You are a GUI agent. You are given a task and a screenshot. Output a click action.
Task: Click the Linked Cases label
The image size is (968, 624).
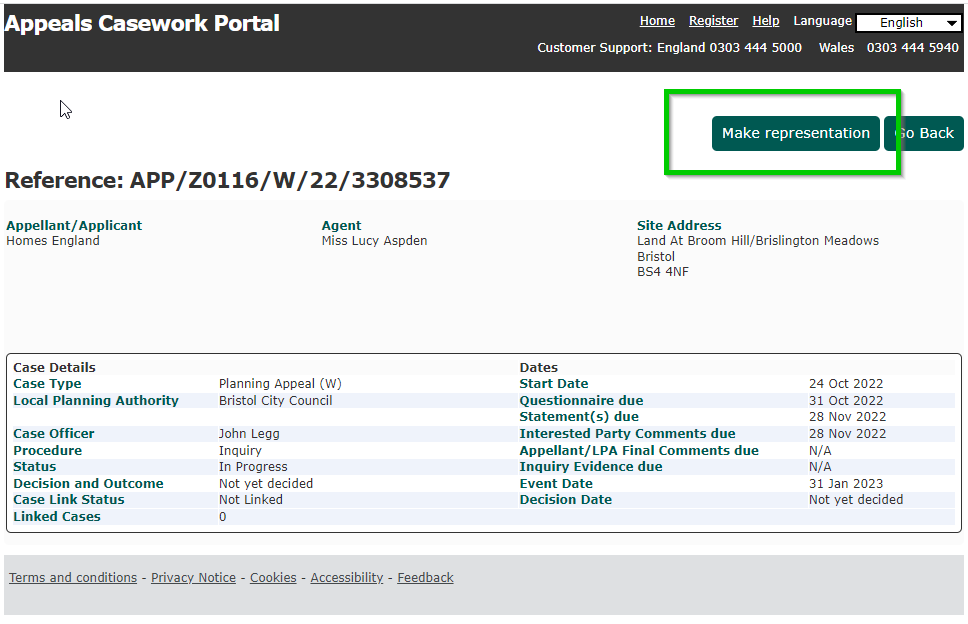point(57,517)
